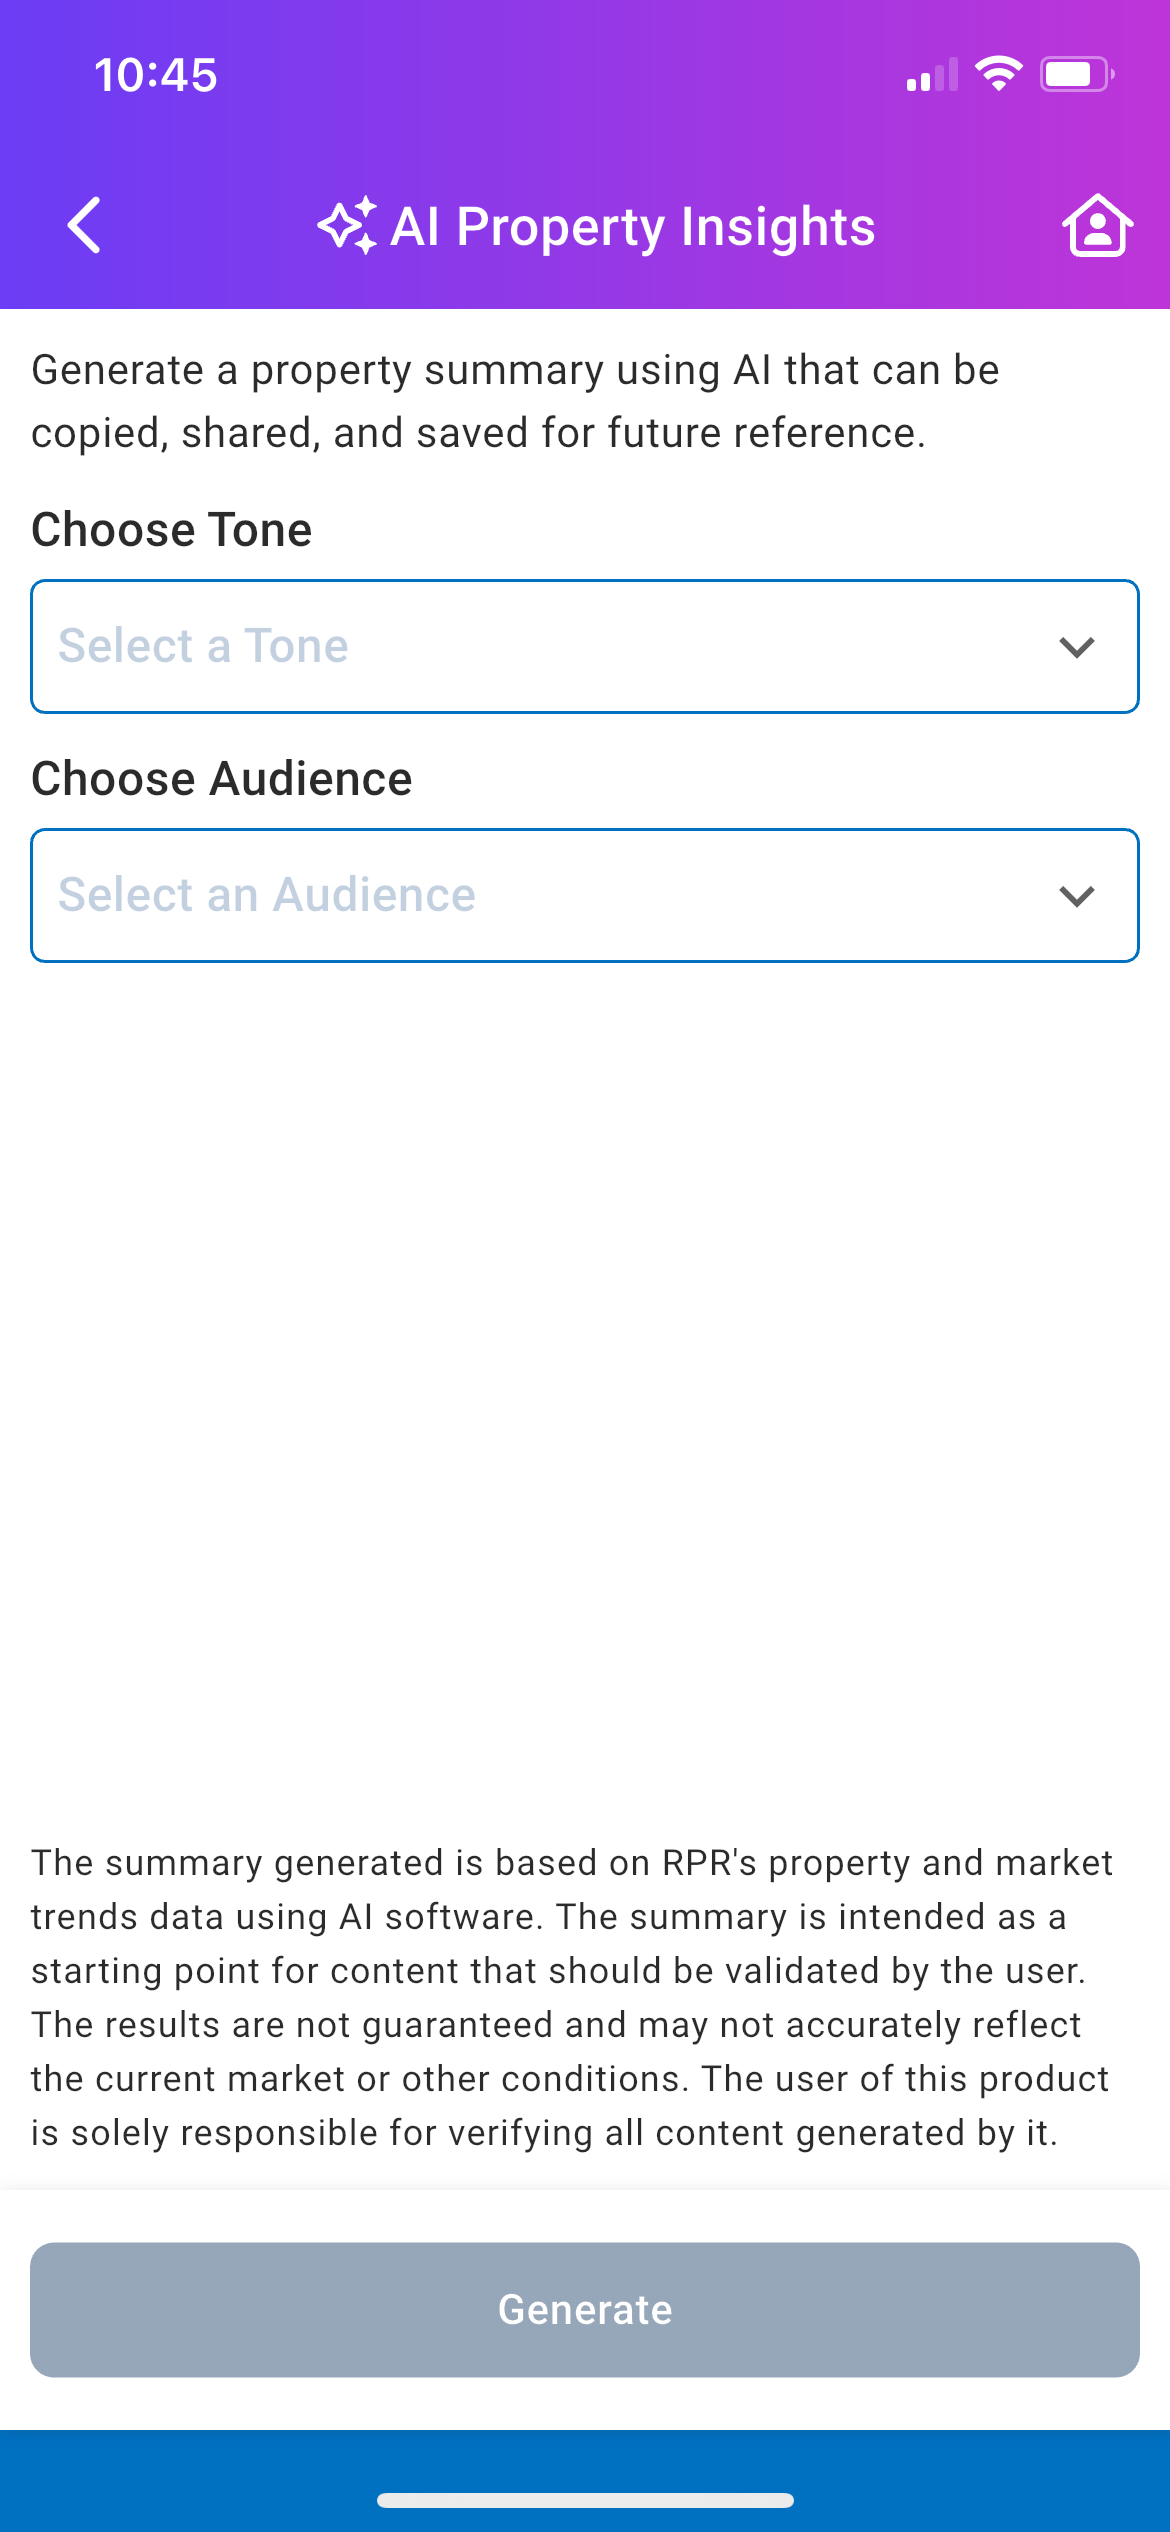This screenshot has width=1170, height=2532.
Task: Click the Select an Audience placeholder text
Action: 267,895
